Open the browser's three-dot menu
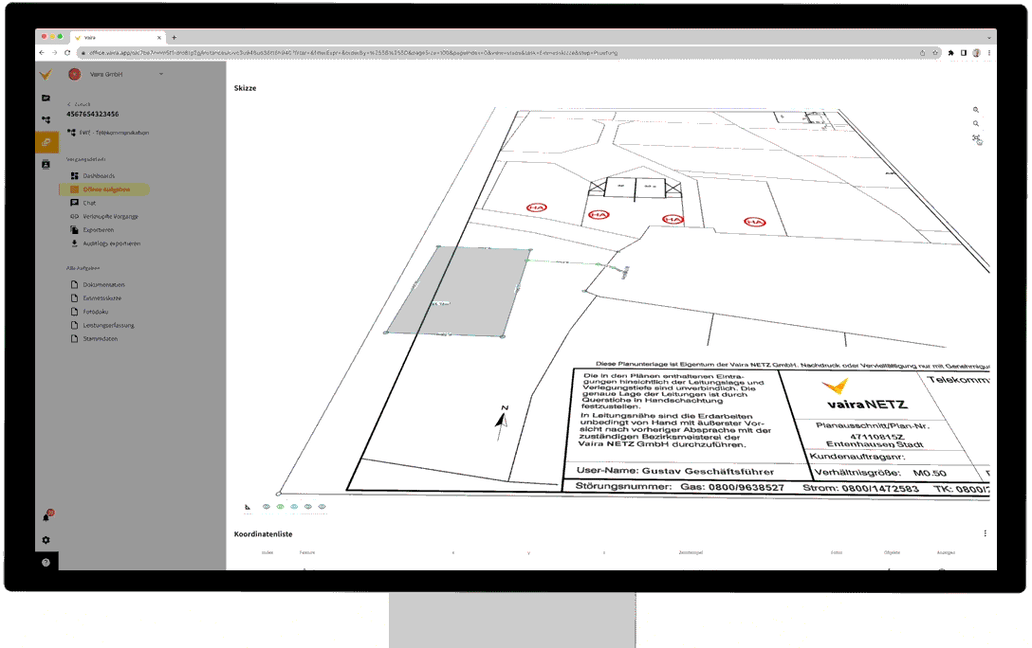 point(988,53)
